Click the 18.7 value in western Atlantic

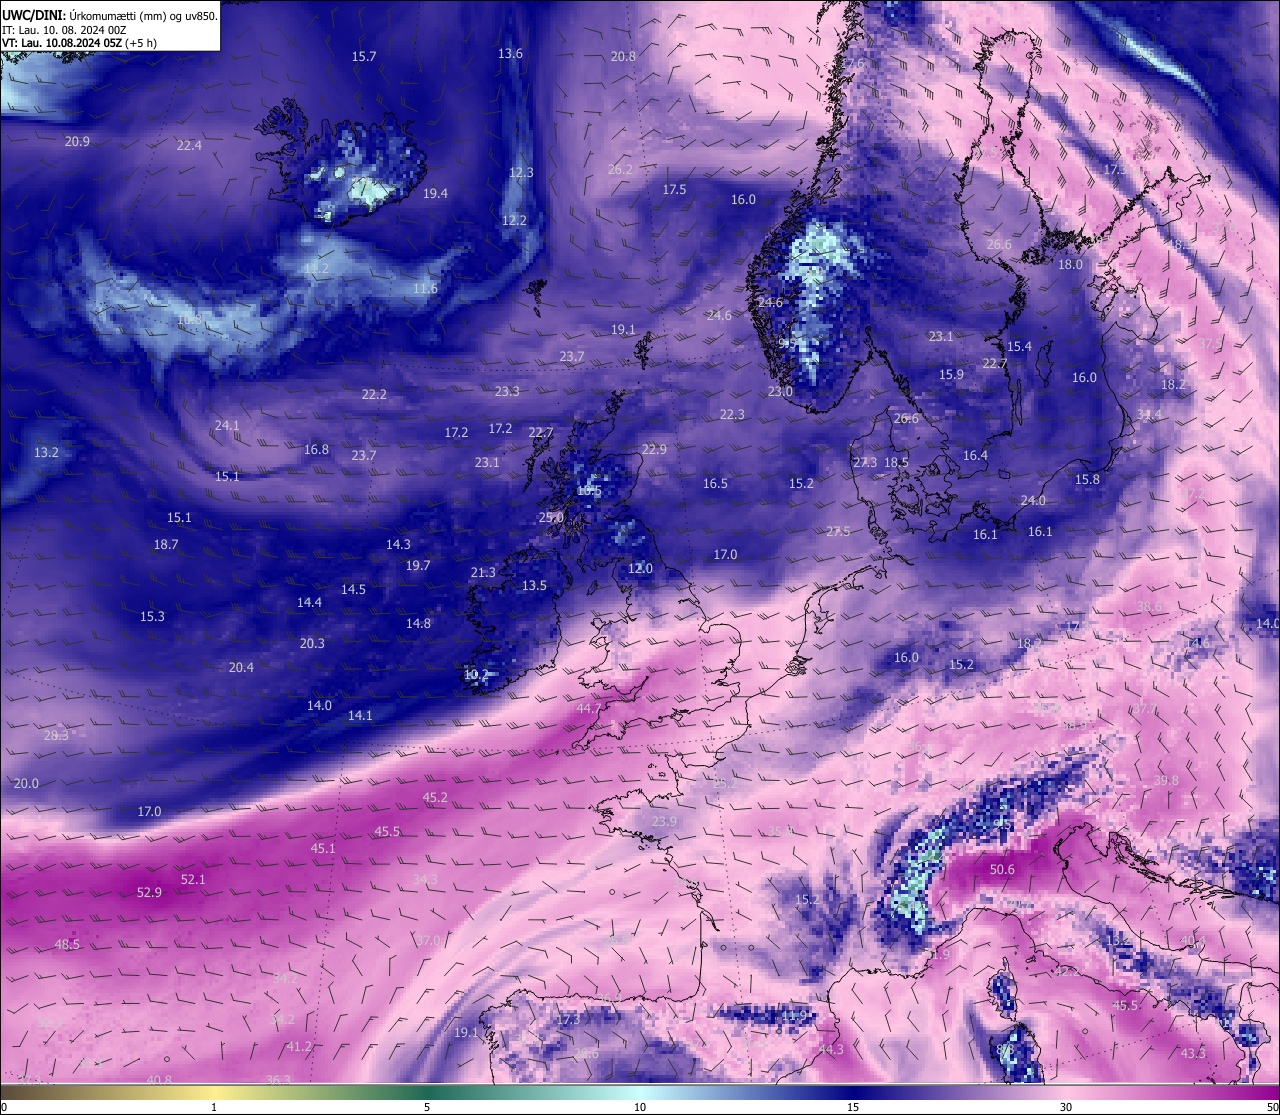pos(166,545)
